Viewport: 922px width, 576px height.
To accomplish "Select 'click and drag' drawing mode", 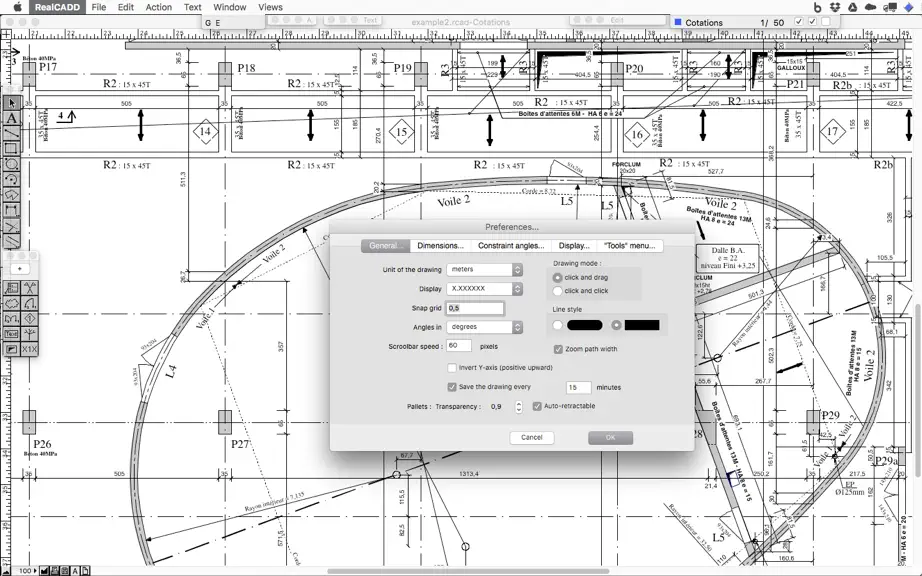I will pos(557,277).
